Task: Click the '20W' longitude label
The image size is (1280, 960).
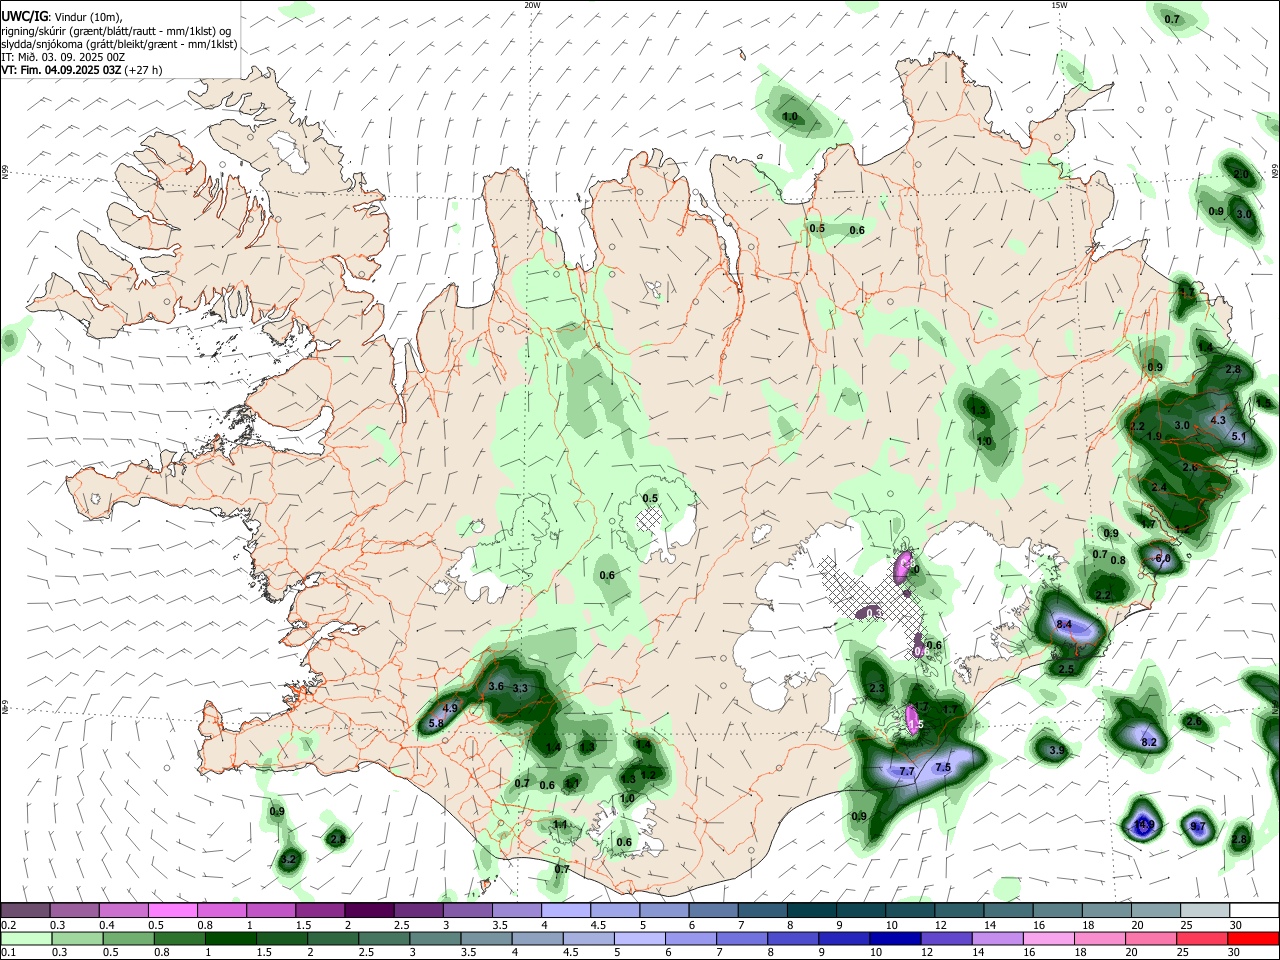Action: click(532, 5)
